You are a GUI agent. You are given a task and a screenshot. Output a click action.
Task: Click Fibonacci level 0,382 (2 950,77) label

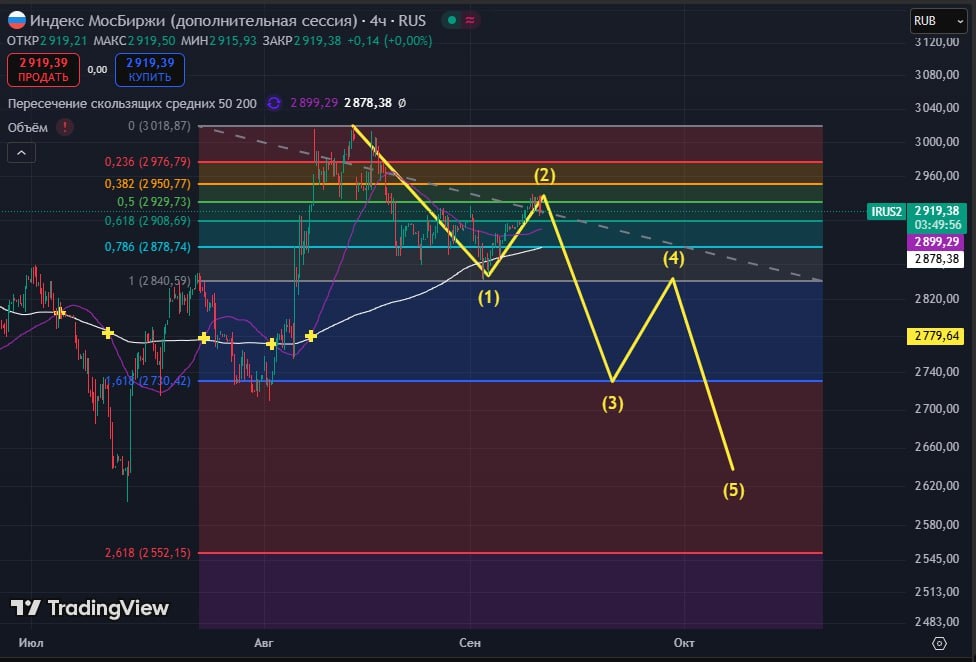(148, 184)
